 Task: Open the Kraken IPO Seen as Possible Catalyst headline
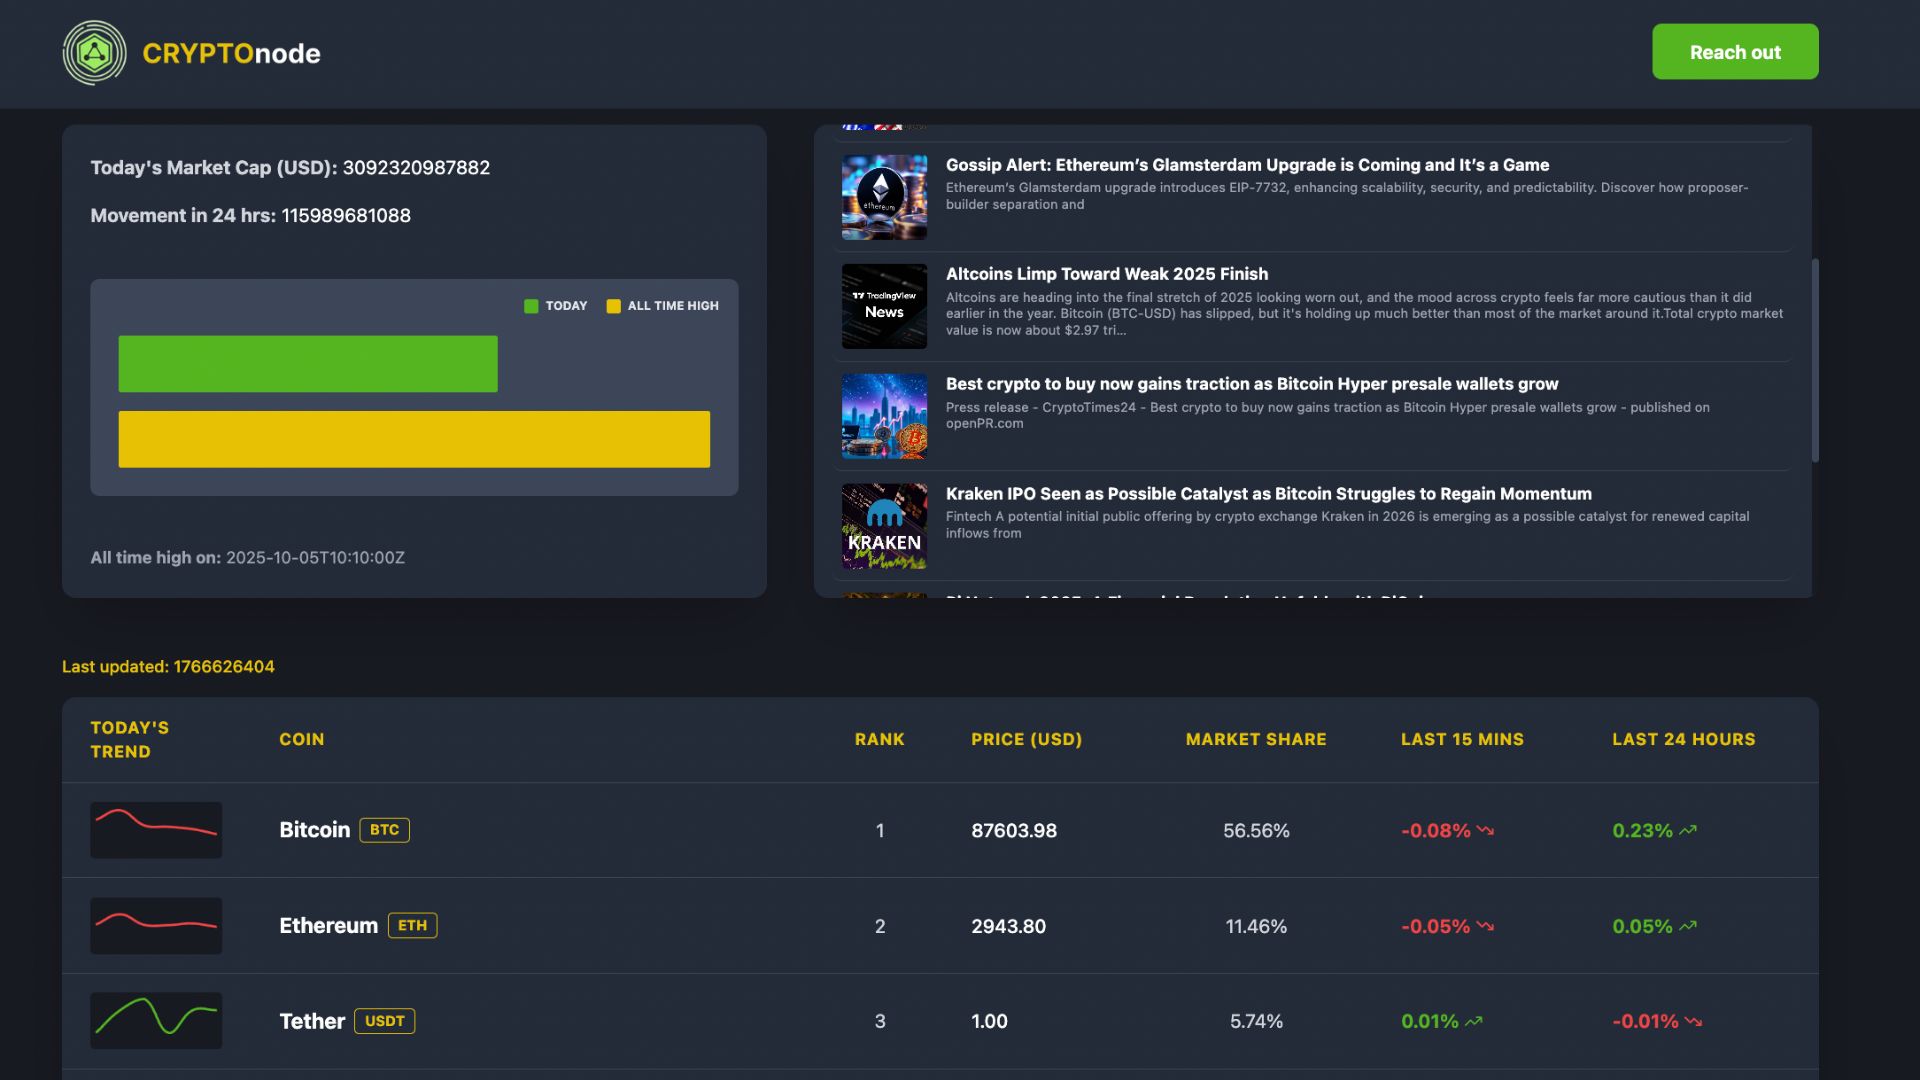coord(1269,493)
